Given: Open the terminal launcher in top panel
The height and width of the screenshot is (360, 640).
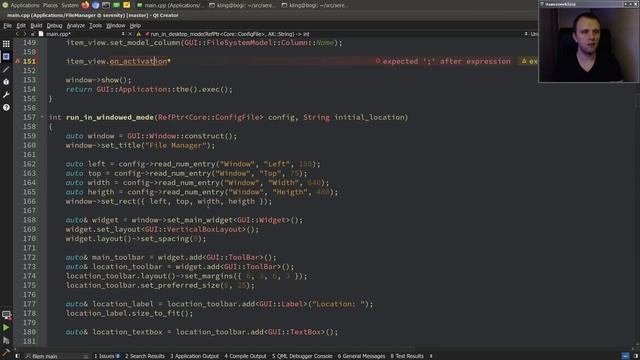Looking at the screenshot, I should [x=106, y=5].
